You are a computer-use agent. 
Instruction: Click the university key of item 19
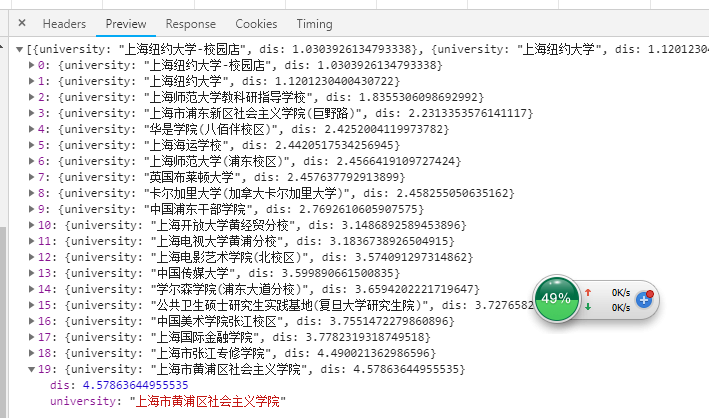click(x=83, y=401)
